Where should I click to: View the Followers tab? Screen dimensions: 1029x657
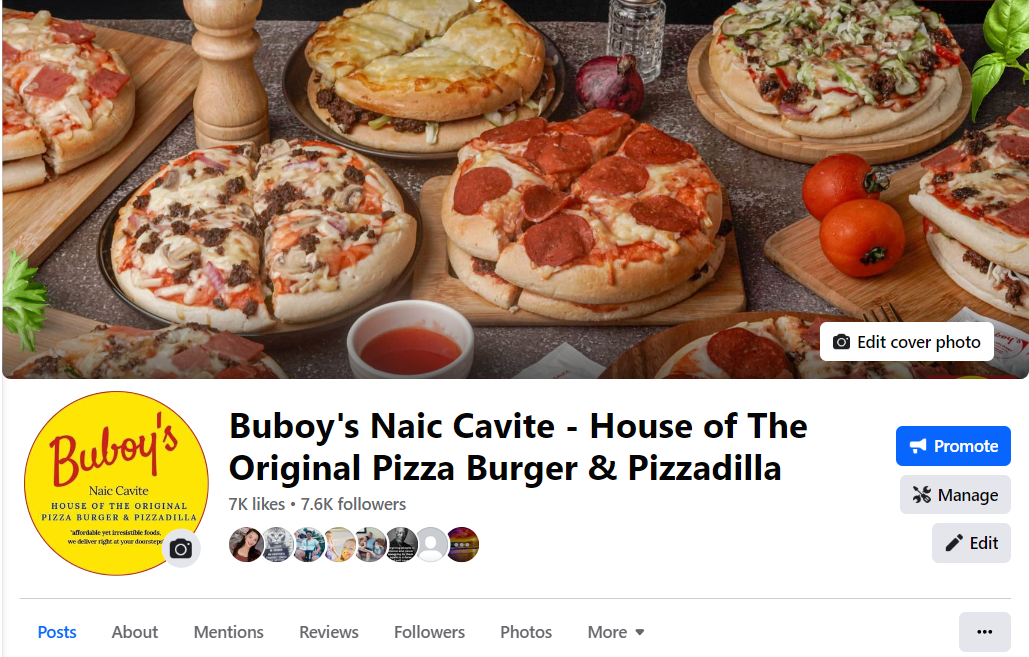429,632
